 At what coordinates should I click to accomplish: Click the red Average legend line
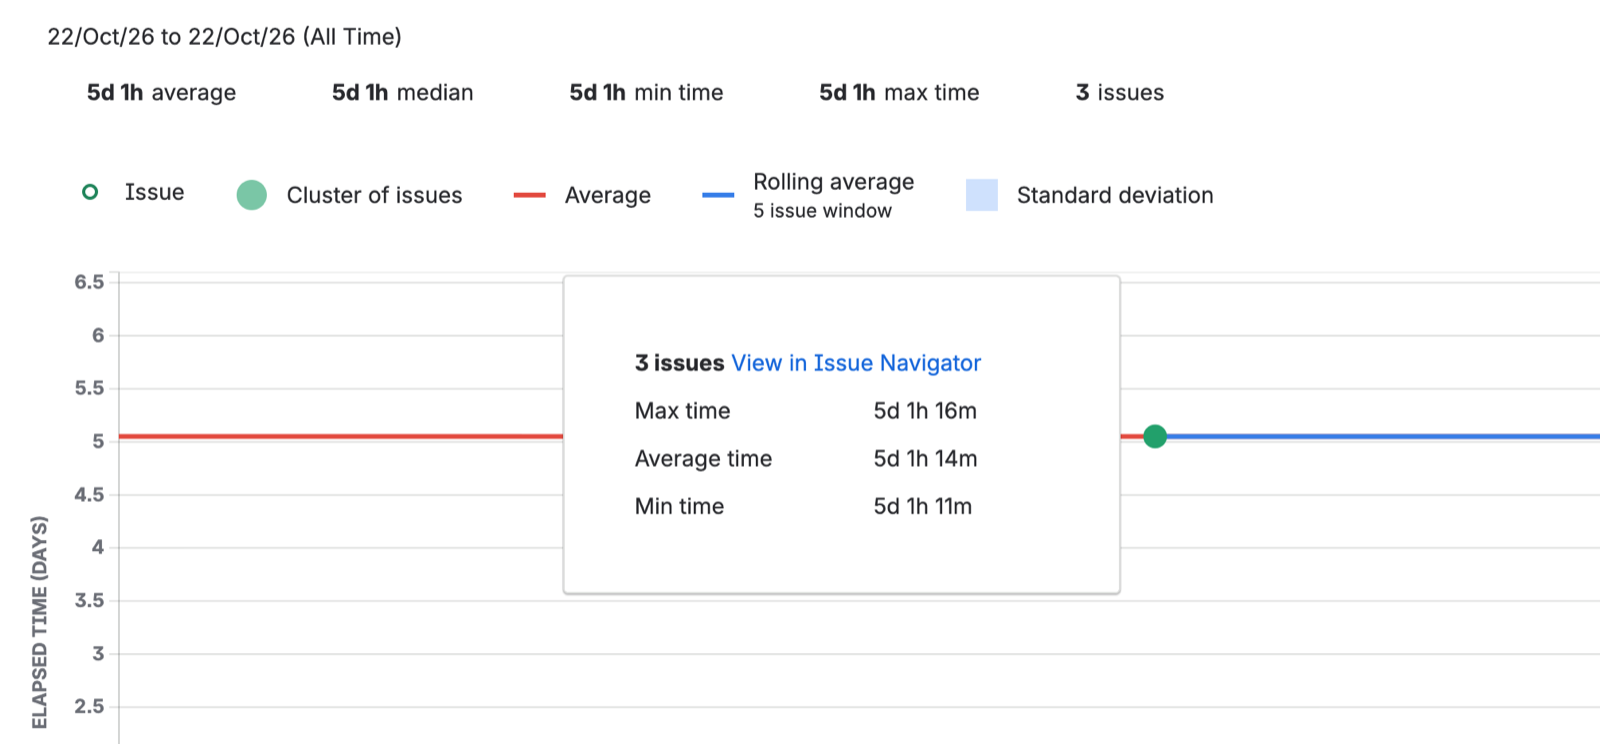click(x=529, y=195)
